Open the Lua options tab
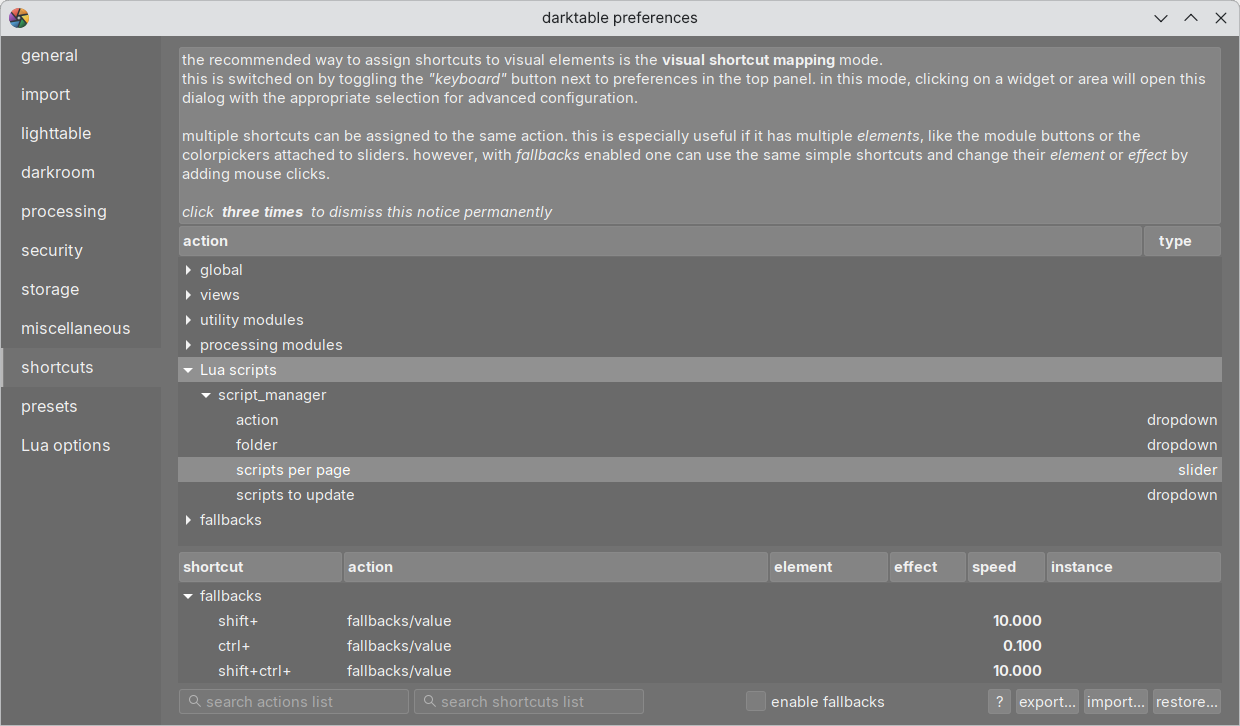Image resolution: width=1240 pixels, height=726 pixels. (x=81, y=446)
